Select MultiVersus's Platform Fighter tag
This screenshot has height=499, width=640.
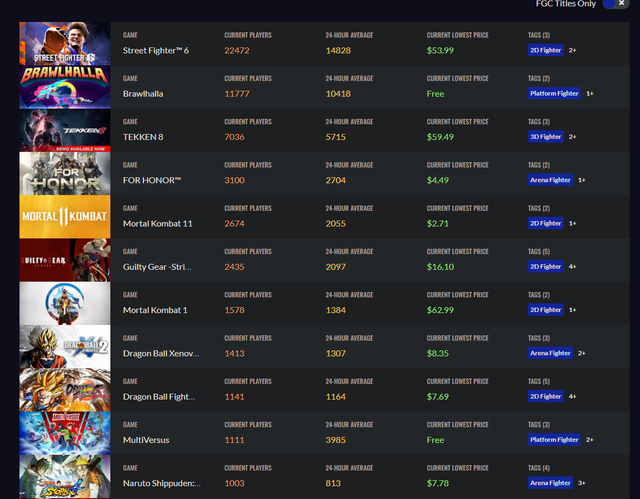pyautogui.click(x=554, y=439)
